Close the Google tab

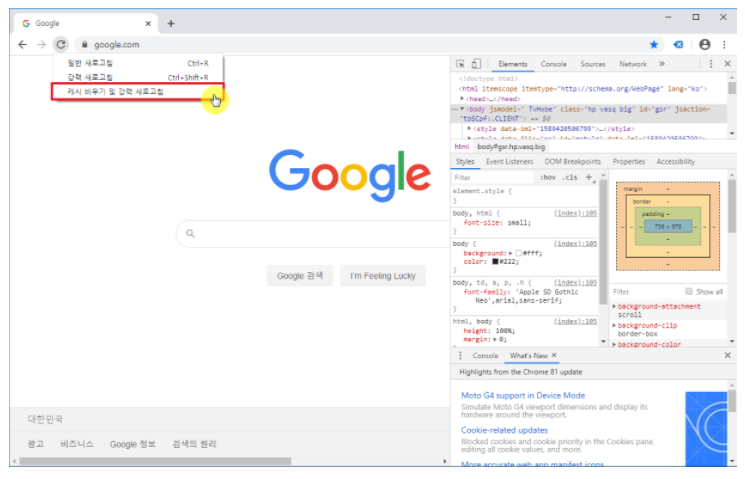point(148,23)
